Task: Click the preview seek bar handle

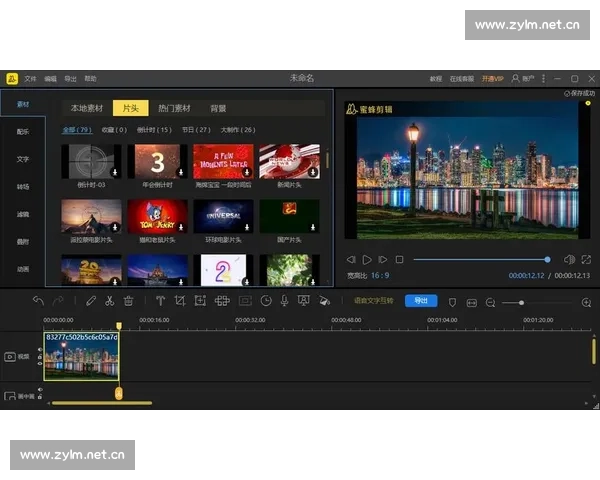Action: click(548, 260)
